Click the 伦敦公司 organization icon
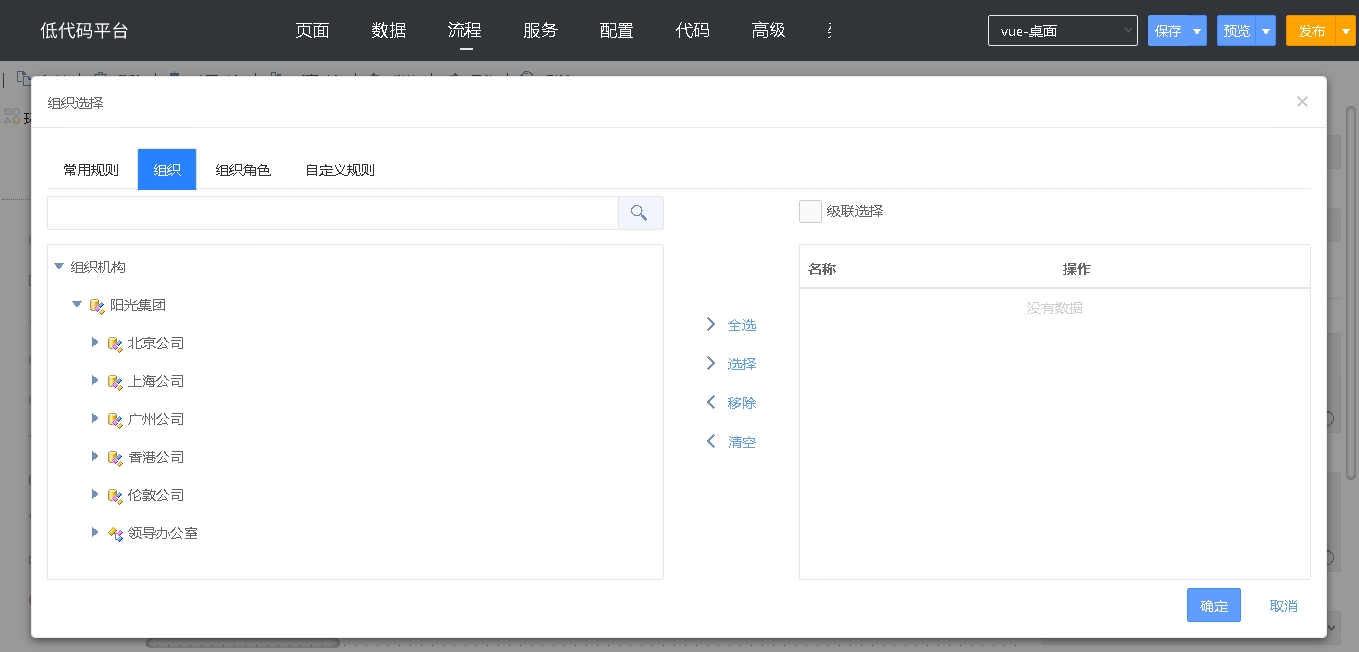This screenshot has height=652, width=1359. click(115, 495)
